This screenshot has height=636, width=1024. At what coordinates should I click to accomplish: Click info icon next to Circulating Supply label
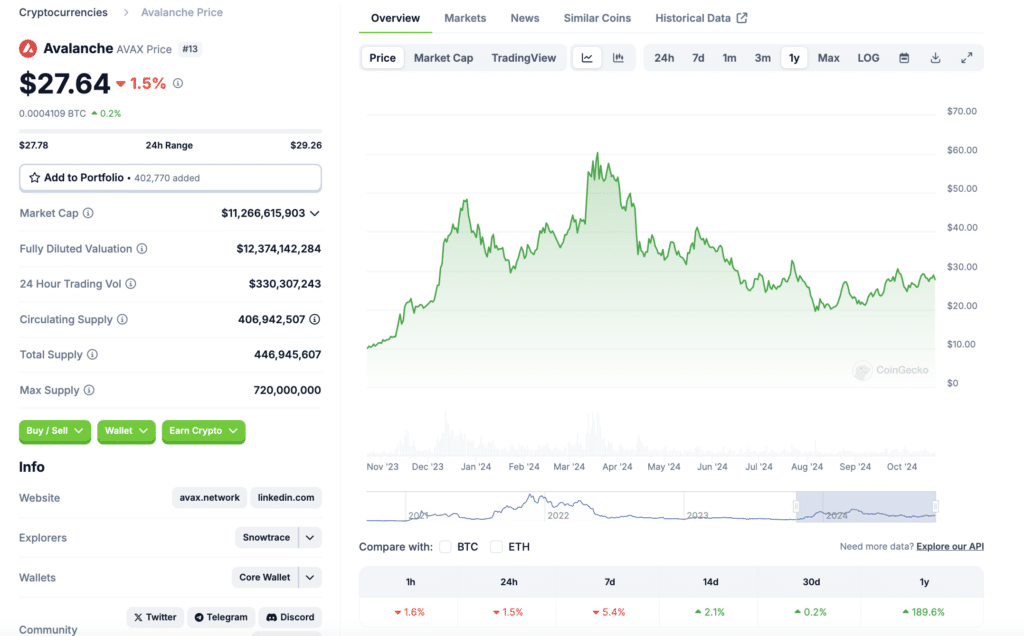[x=122, y=319]
